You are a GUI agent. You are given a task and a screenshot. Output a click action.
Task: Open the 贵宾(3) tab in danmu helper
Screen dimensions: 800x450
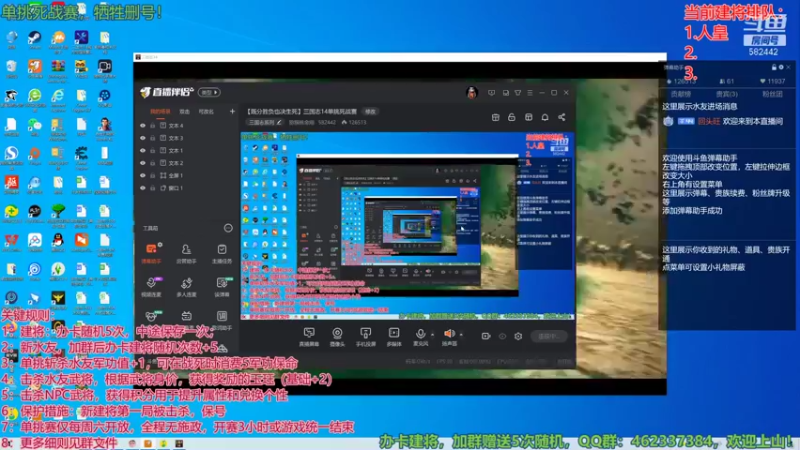[727, 94]
